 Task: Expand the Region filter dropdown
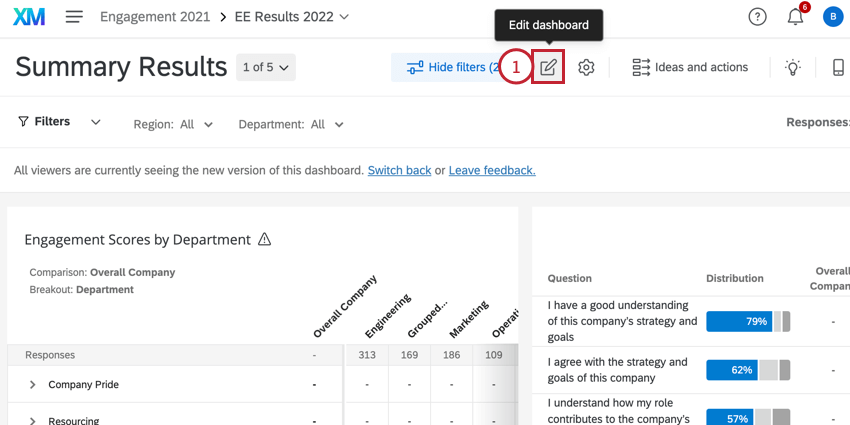click(x=174, y=125)
